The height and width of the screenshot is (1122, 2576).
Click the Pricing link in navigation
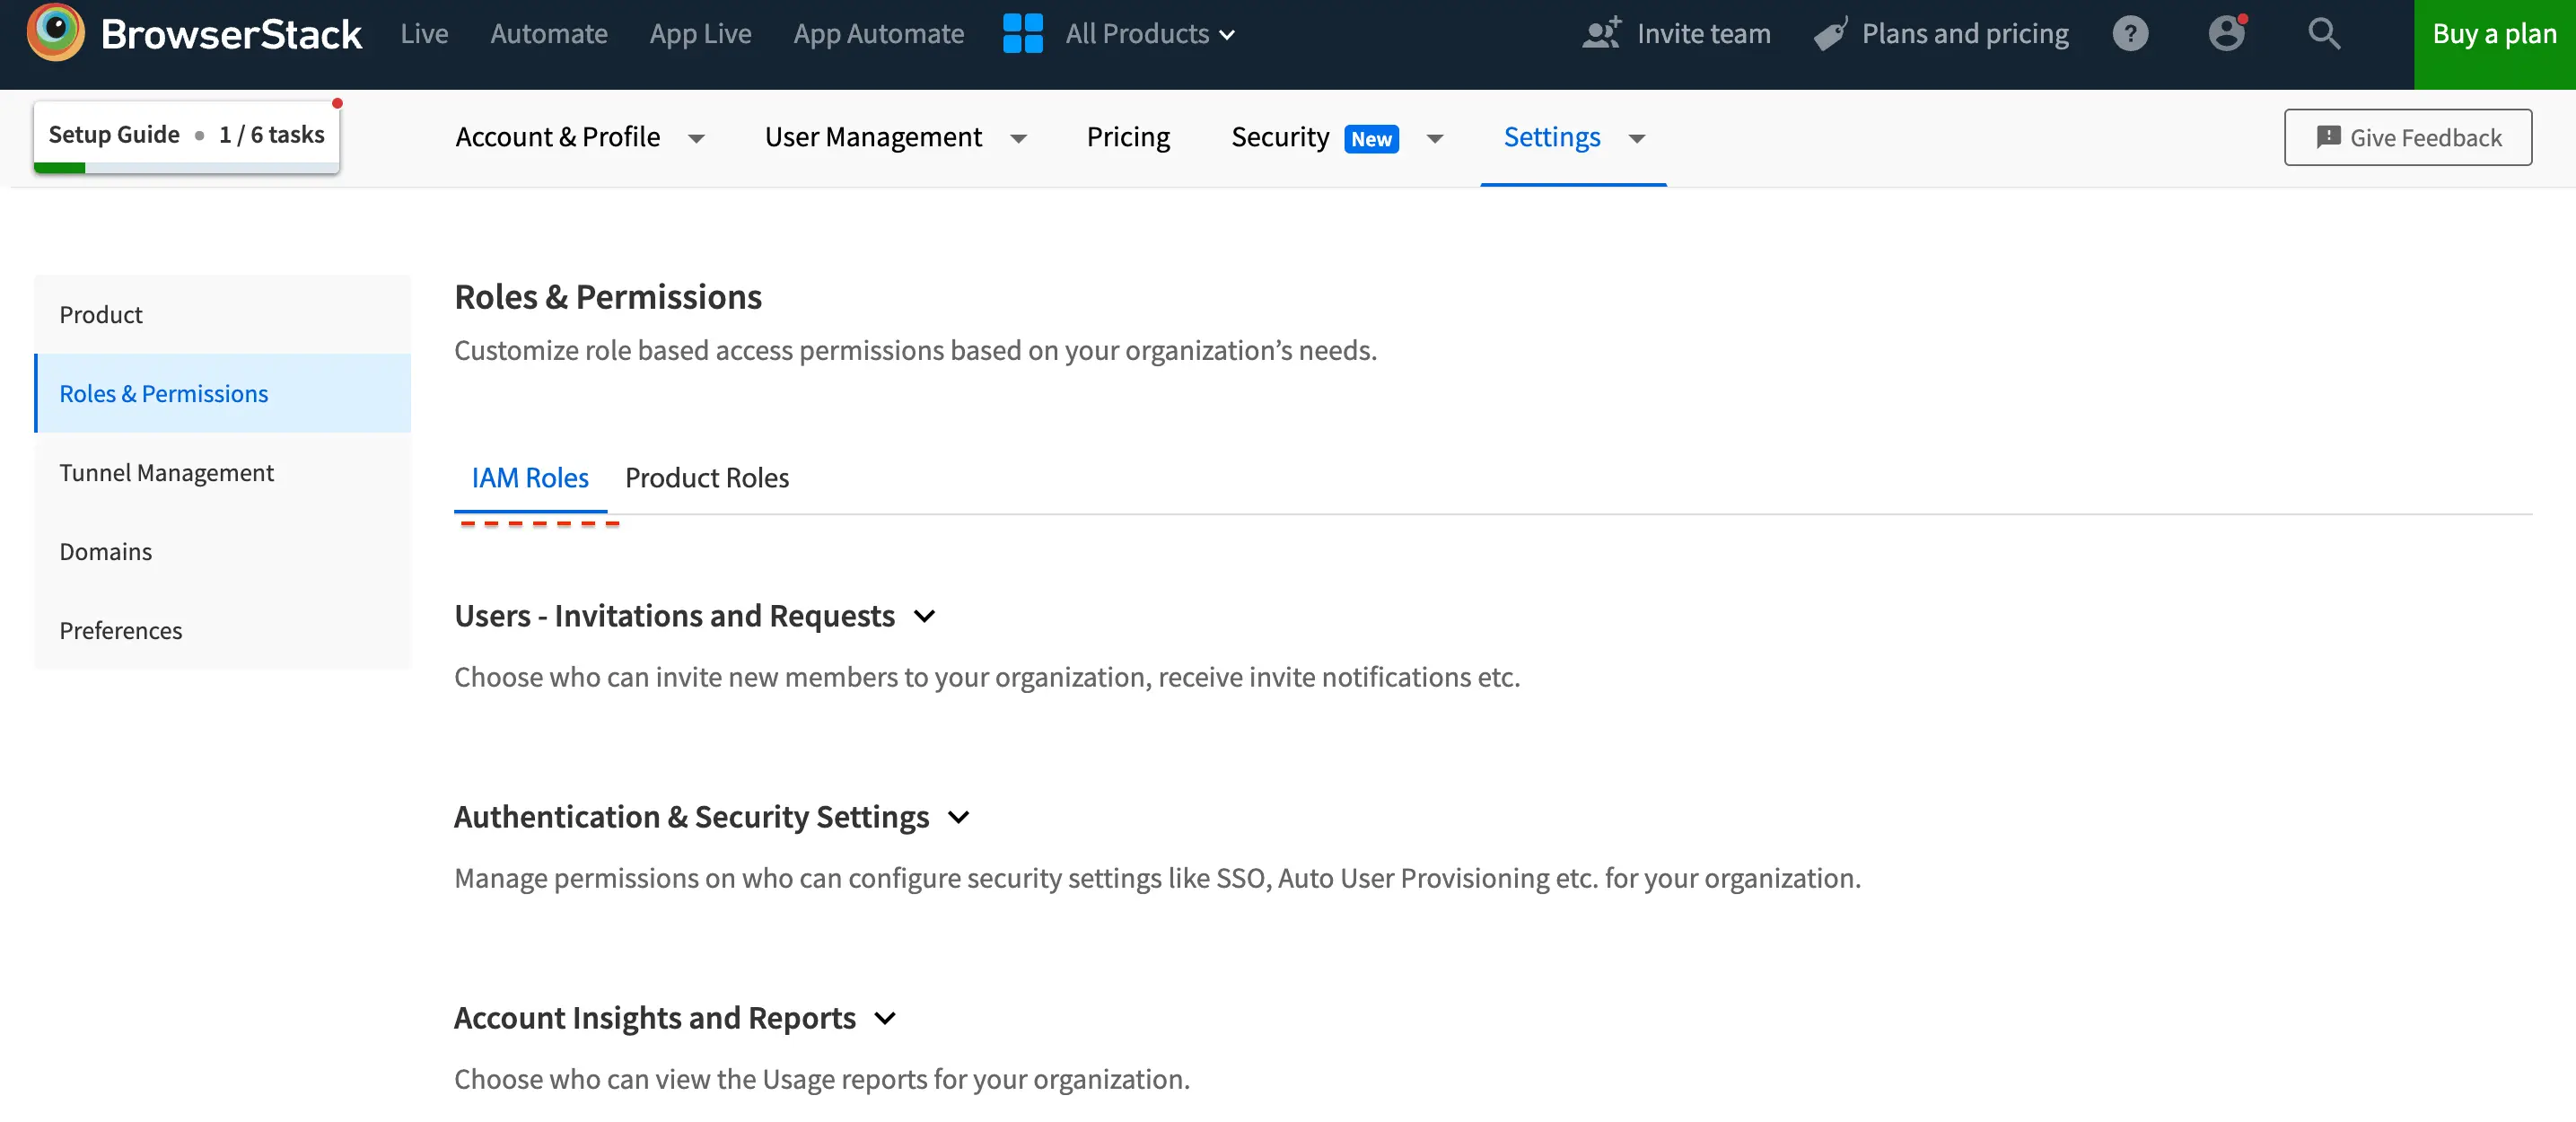click(x=1128, y=137)
